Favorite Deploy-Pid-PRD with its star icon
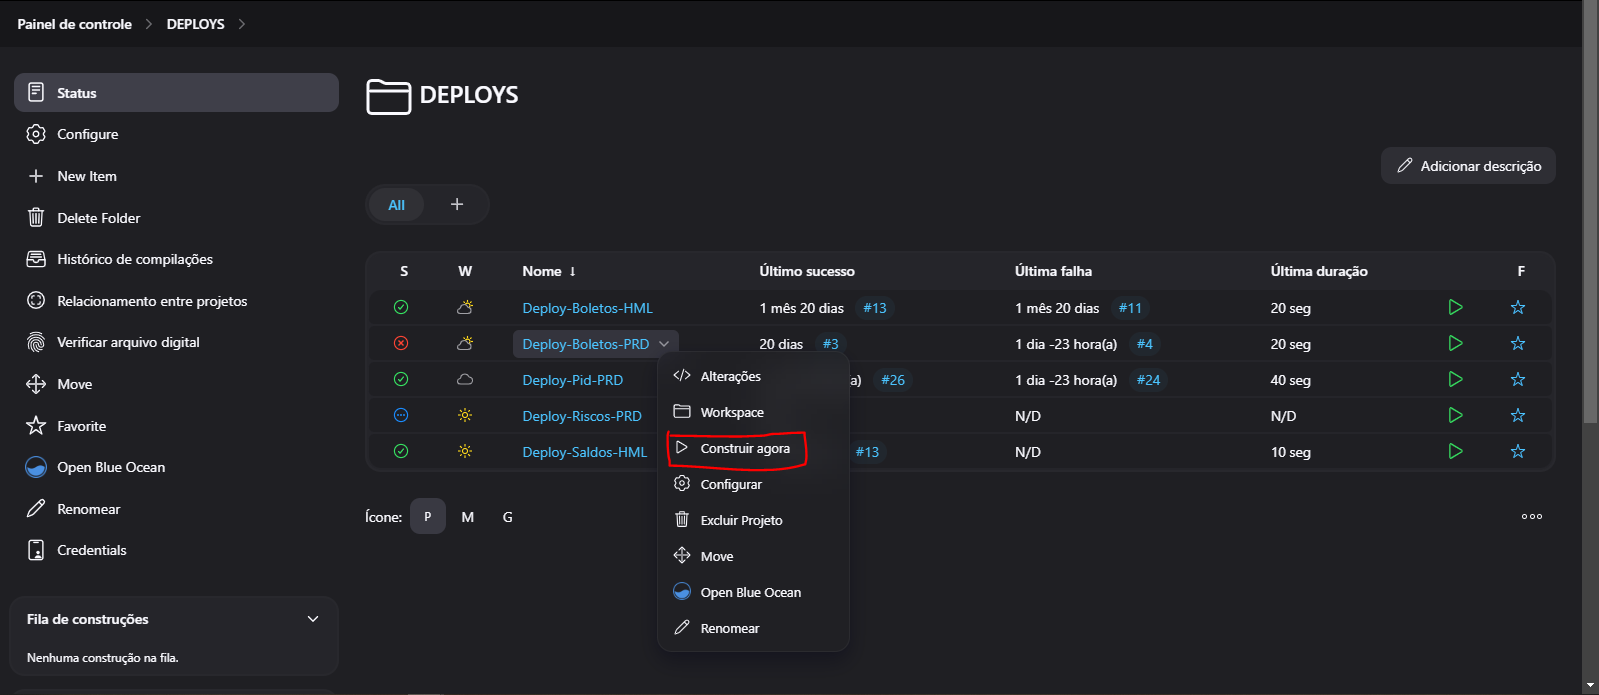This screenshot has width=1599, height=695. (x=1517, y=380)
